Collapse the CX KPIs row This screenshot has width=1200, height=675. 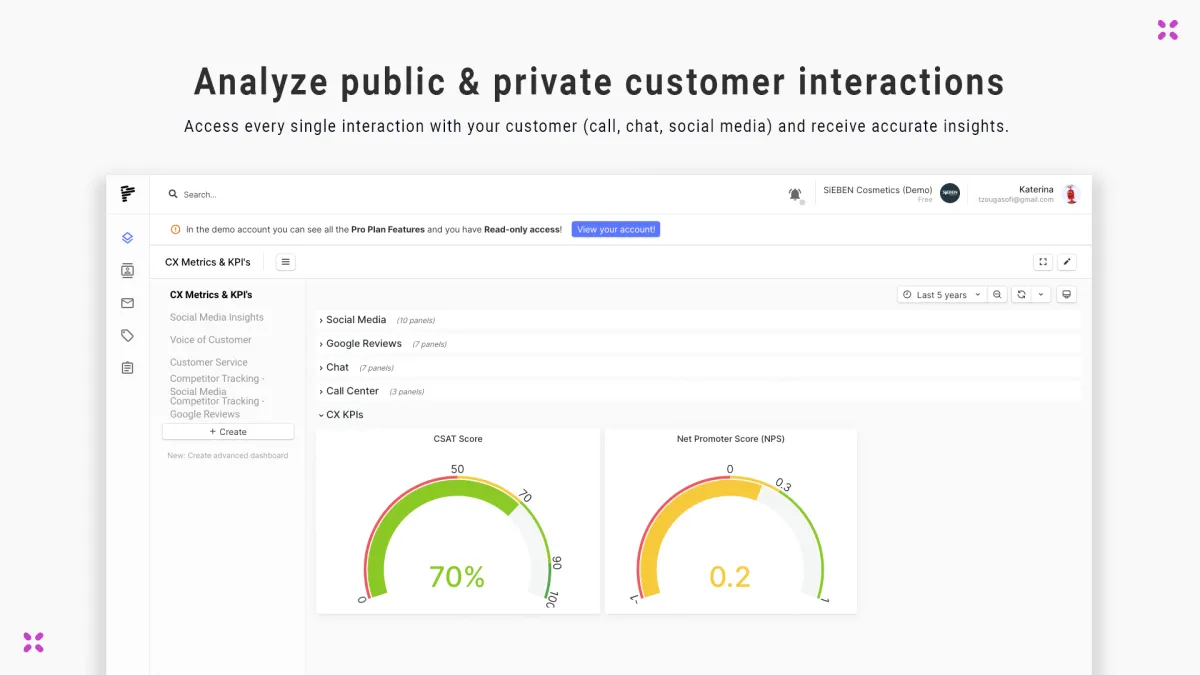click(341, 414)
